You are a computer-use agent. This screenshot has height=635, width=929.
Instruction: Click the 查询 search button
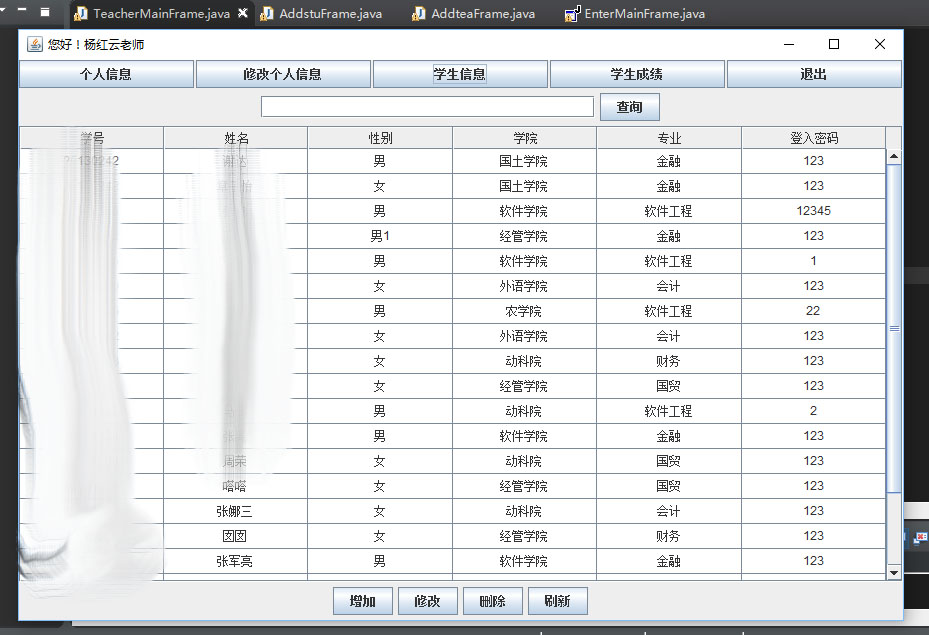point(629,107)
